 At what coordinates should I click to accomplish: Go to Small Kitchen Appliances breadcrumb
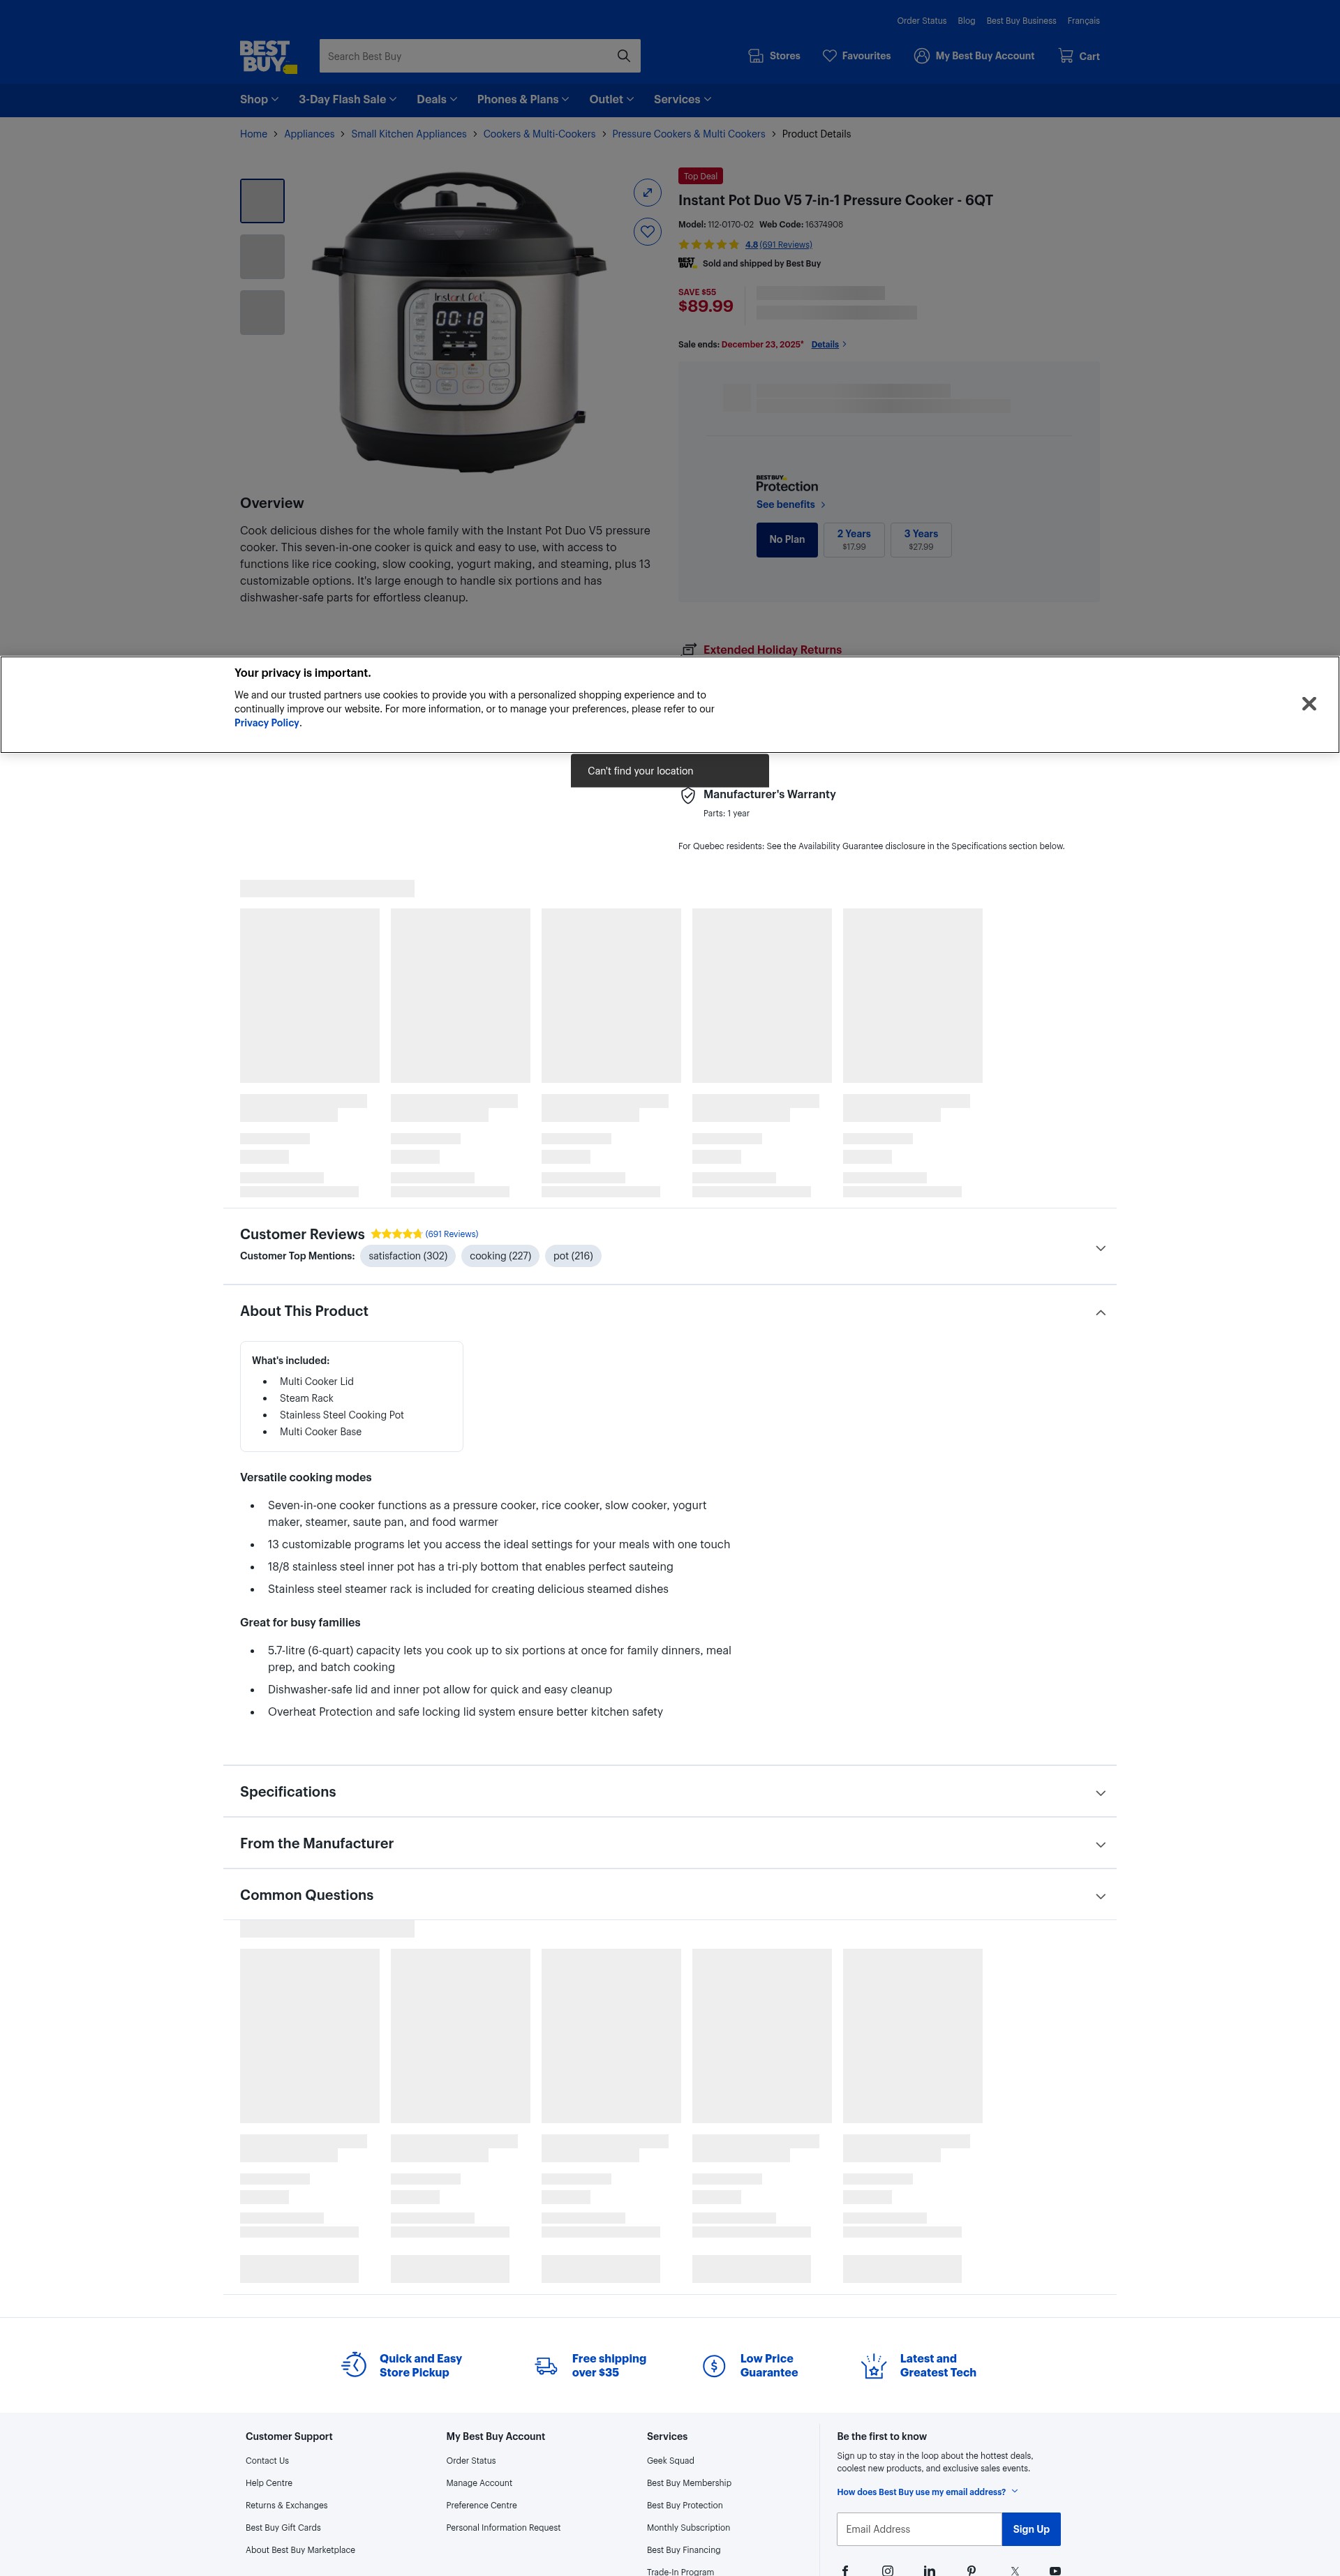pos(408,134)
